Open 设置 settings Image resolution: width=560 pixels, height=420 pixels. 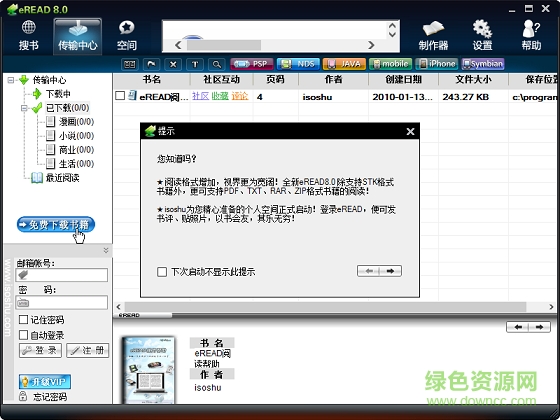point(482,36)
